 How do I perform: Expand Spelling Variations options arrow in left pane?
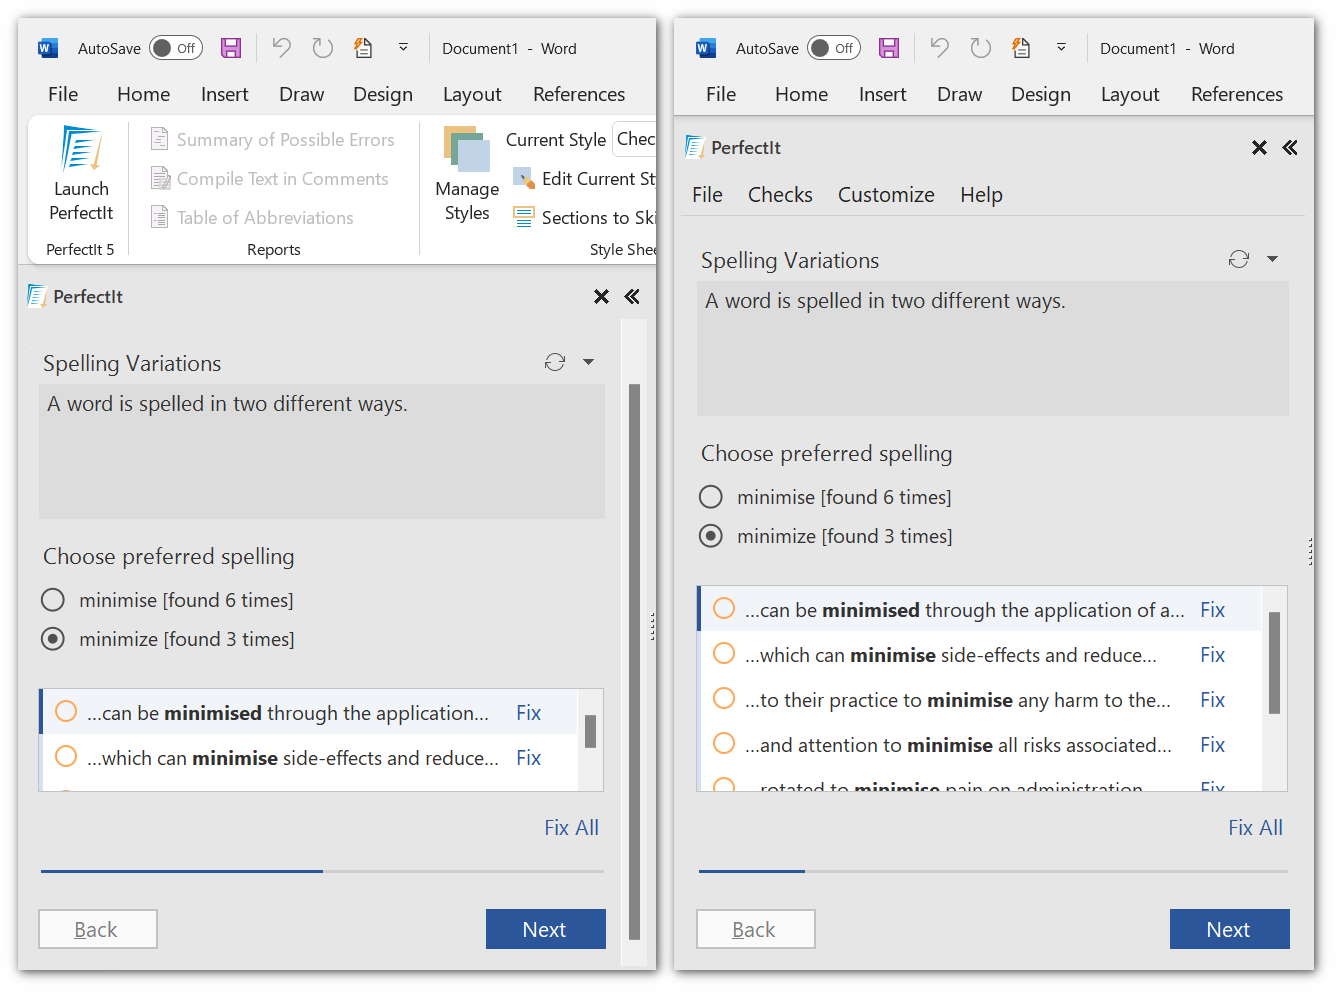[589, 362]
